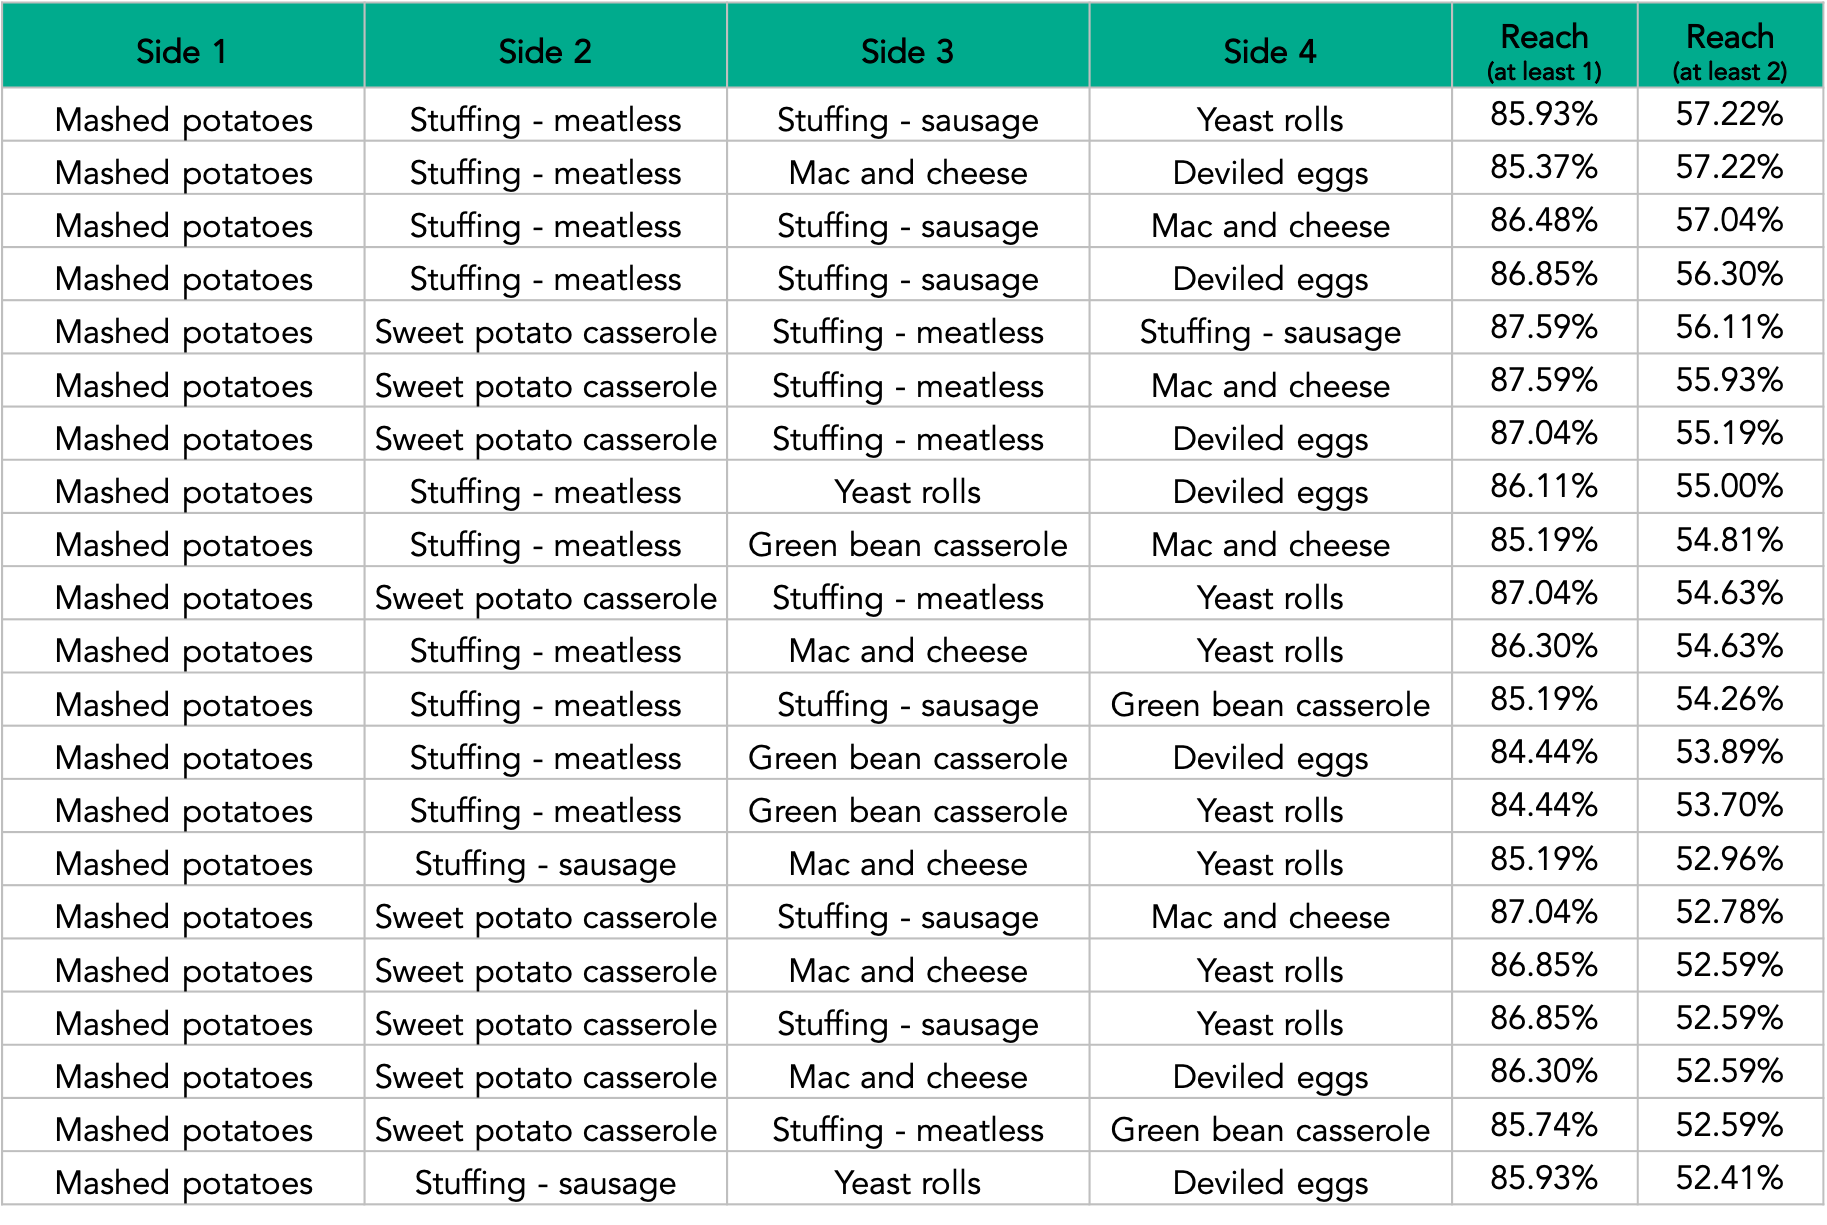This screenshot has height=1225, width=1827.
Task: Click the Side 3 column header
Action: coord(907,50)
